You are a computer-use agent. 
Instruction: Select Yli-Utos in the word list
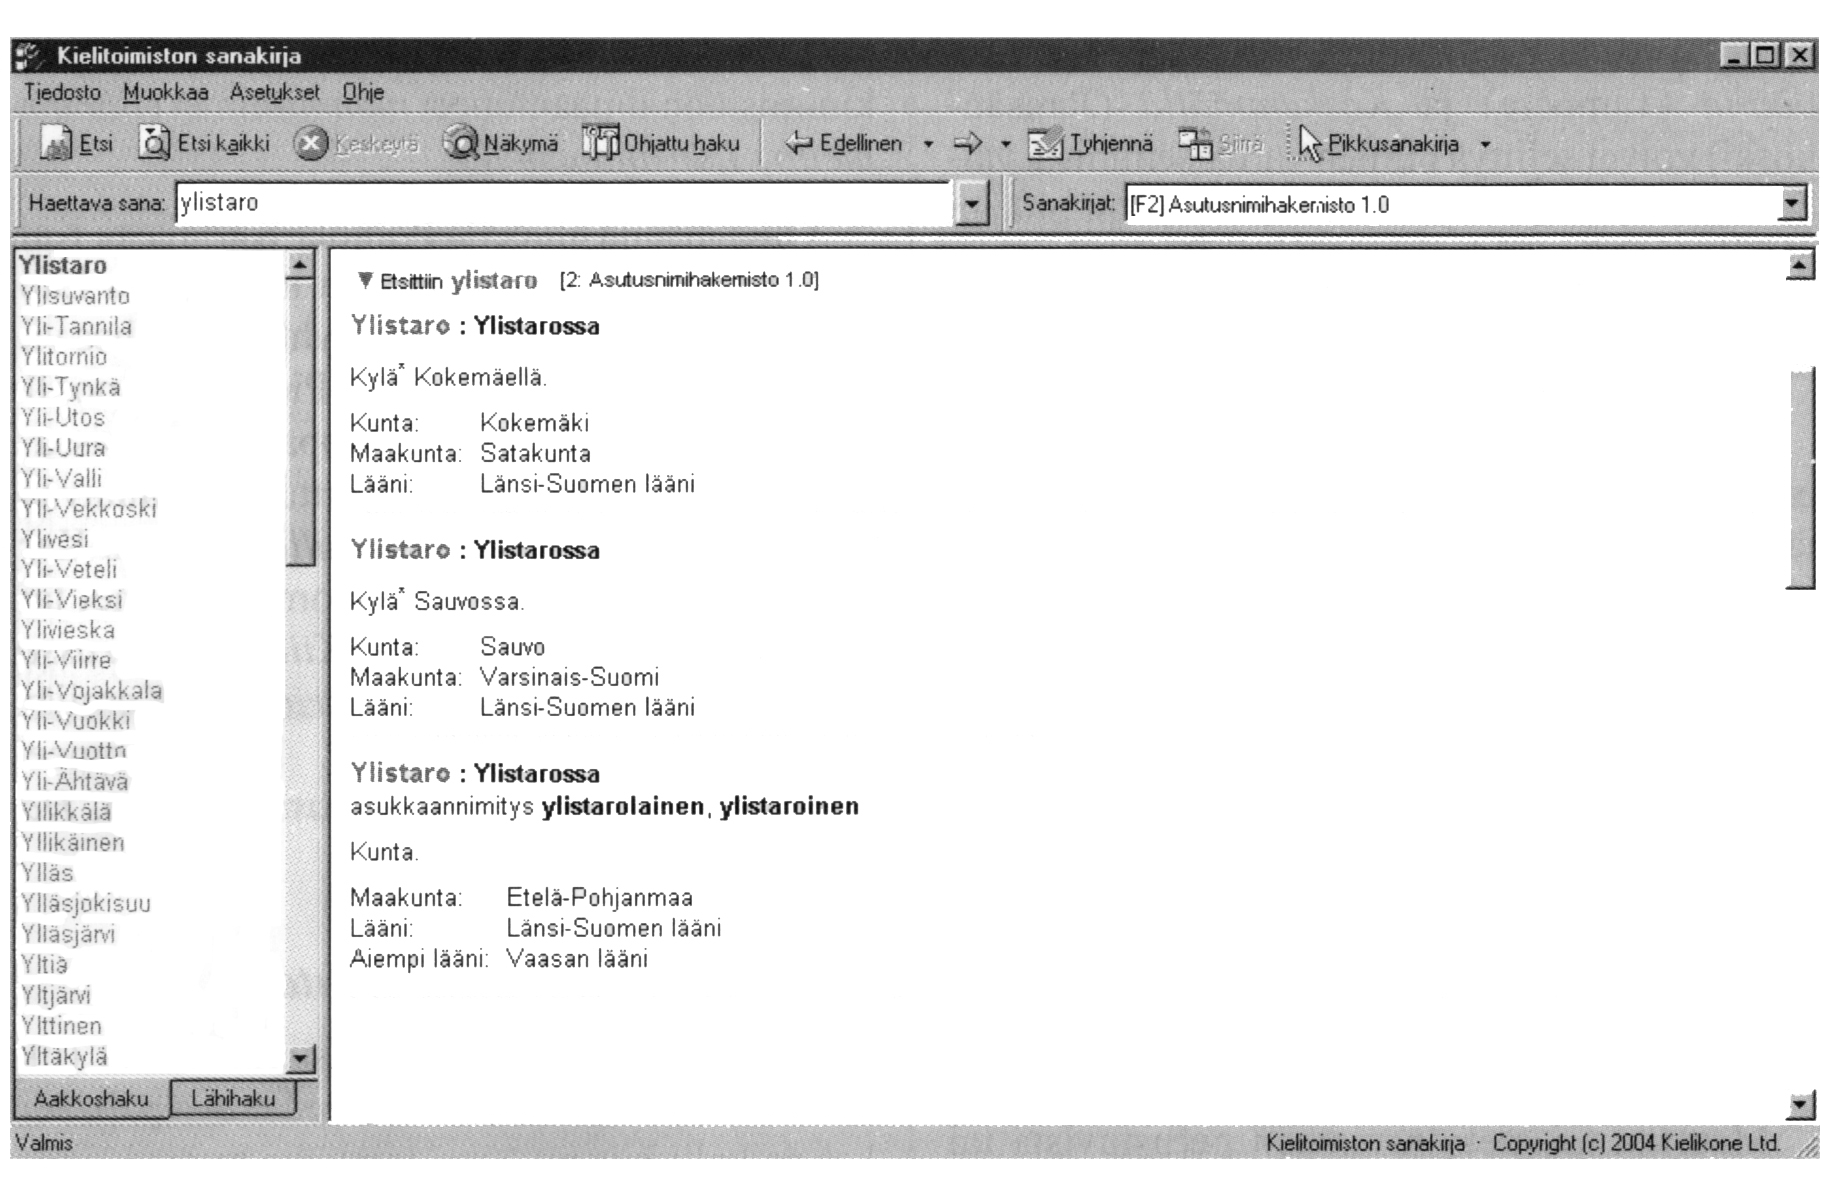tap(63, 417)
